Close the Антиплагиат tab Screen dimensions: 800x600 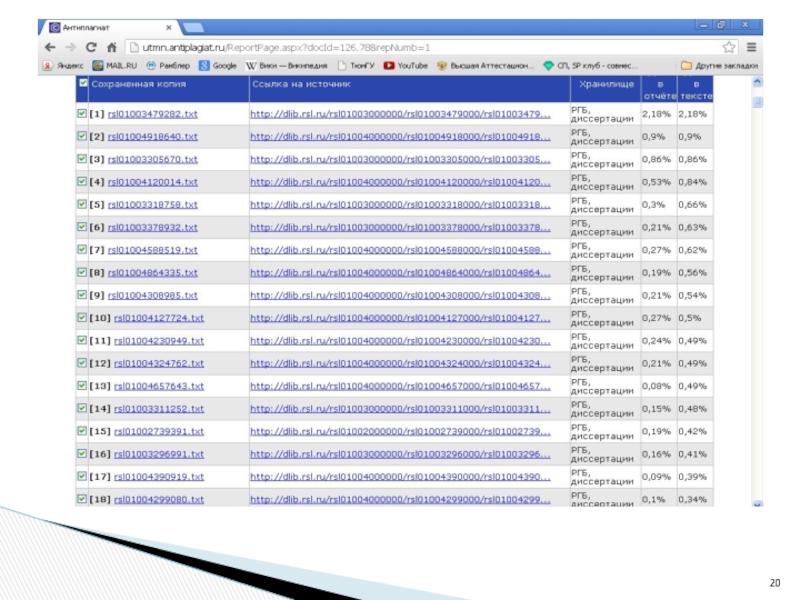click(168, 28)
